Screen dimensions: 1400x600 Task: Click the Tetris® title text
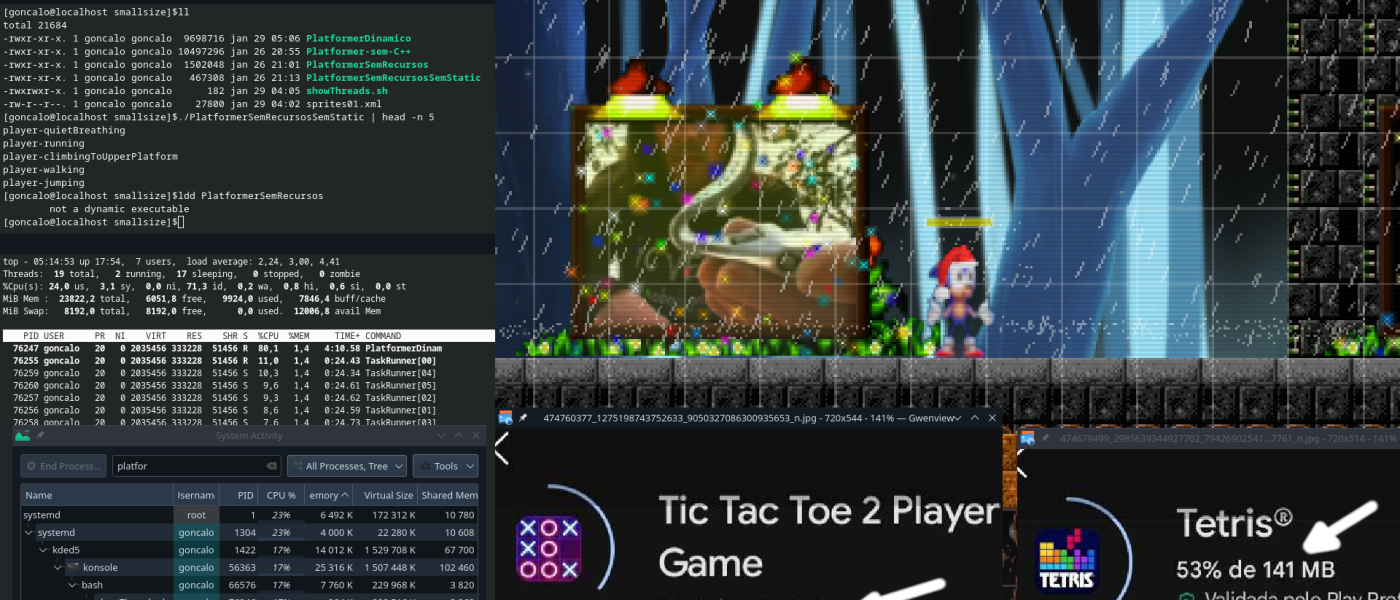[x=1234, y=524]
